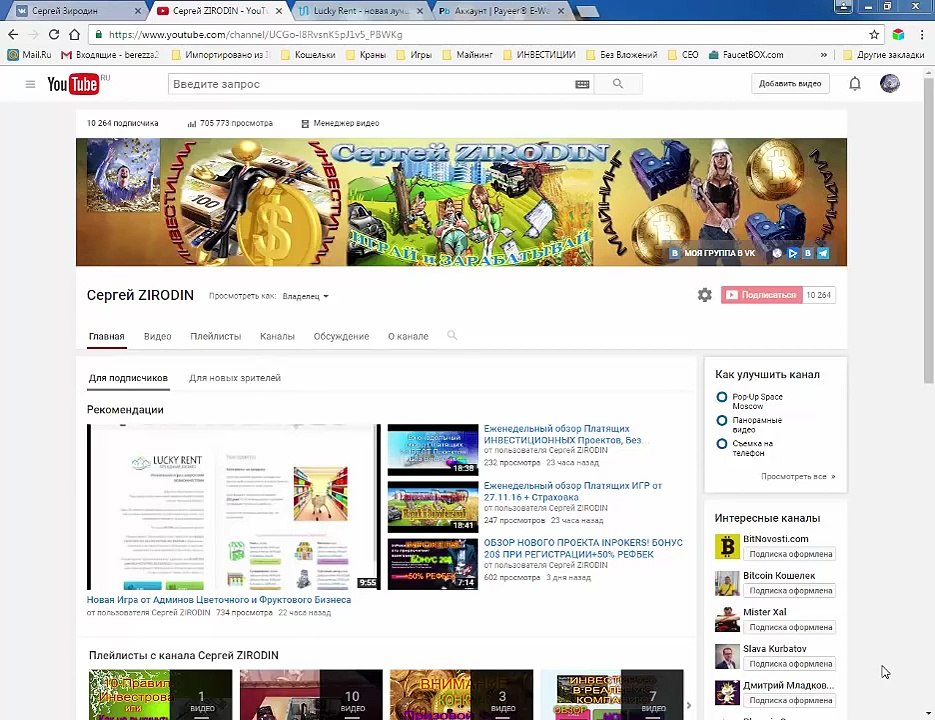Open the BitNovosti.com channel avatar
The height and width of the screenshot is (720, 935).
point(727,546)
